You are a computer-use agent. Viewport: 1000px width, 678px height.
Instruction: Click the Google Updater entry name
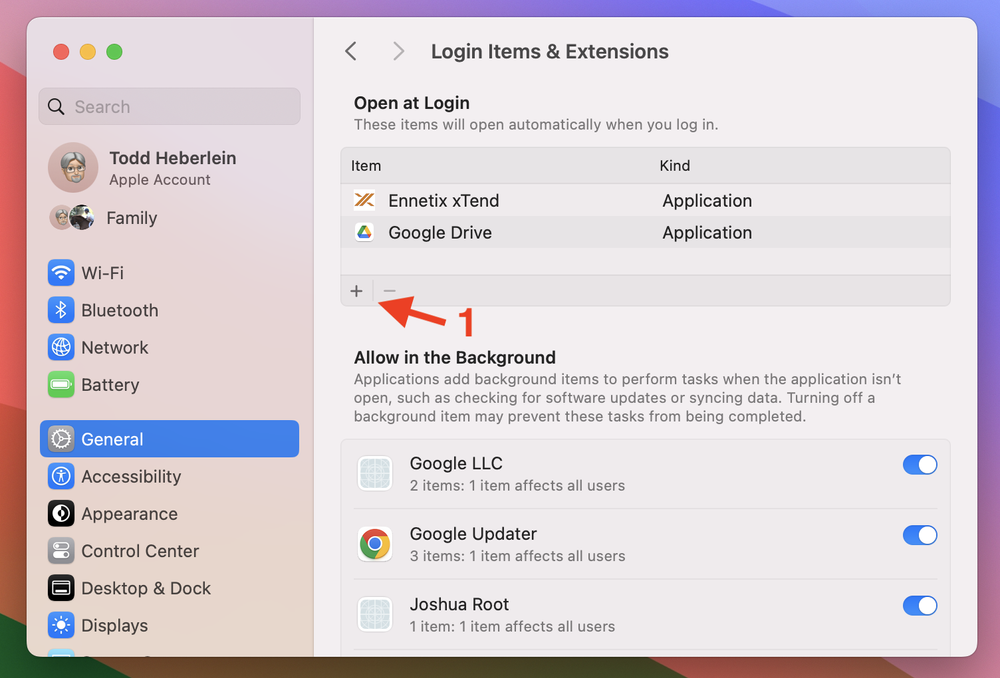tap(473, 534)
